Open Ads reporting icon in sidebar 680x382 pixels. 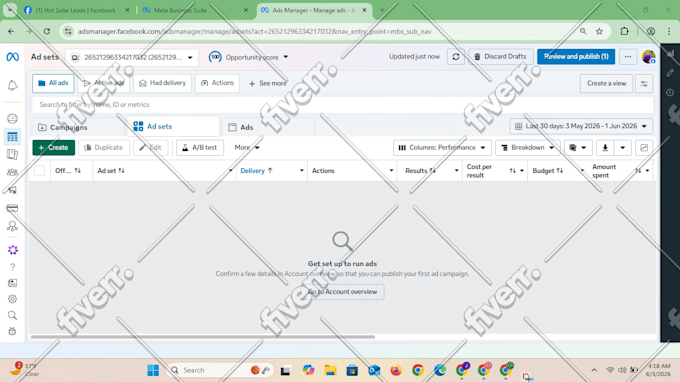point(12,154)
